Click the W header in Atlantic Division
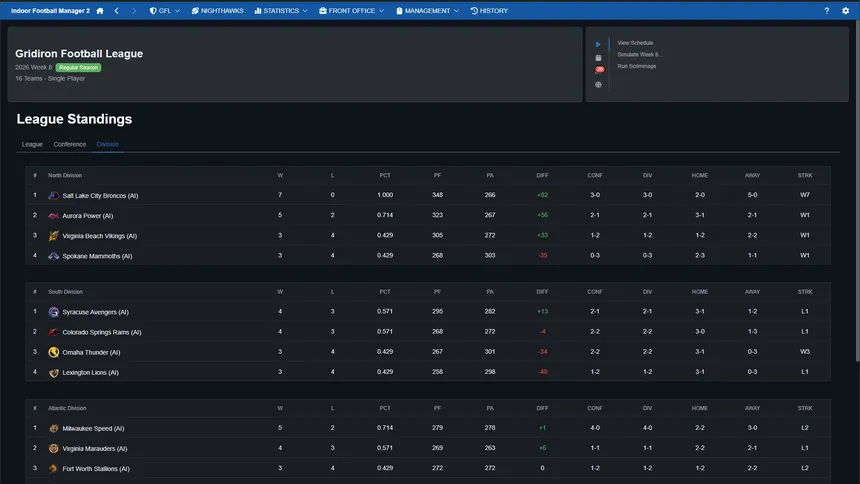Viewport: 860px width, 484px height. click(280, 408)
